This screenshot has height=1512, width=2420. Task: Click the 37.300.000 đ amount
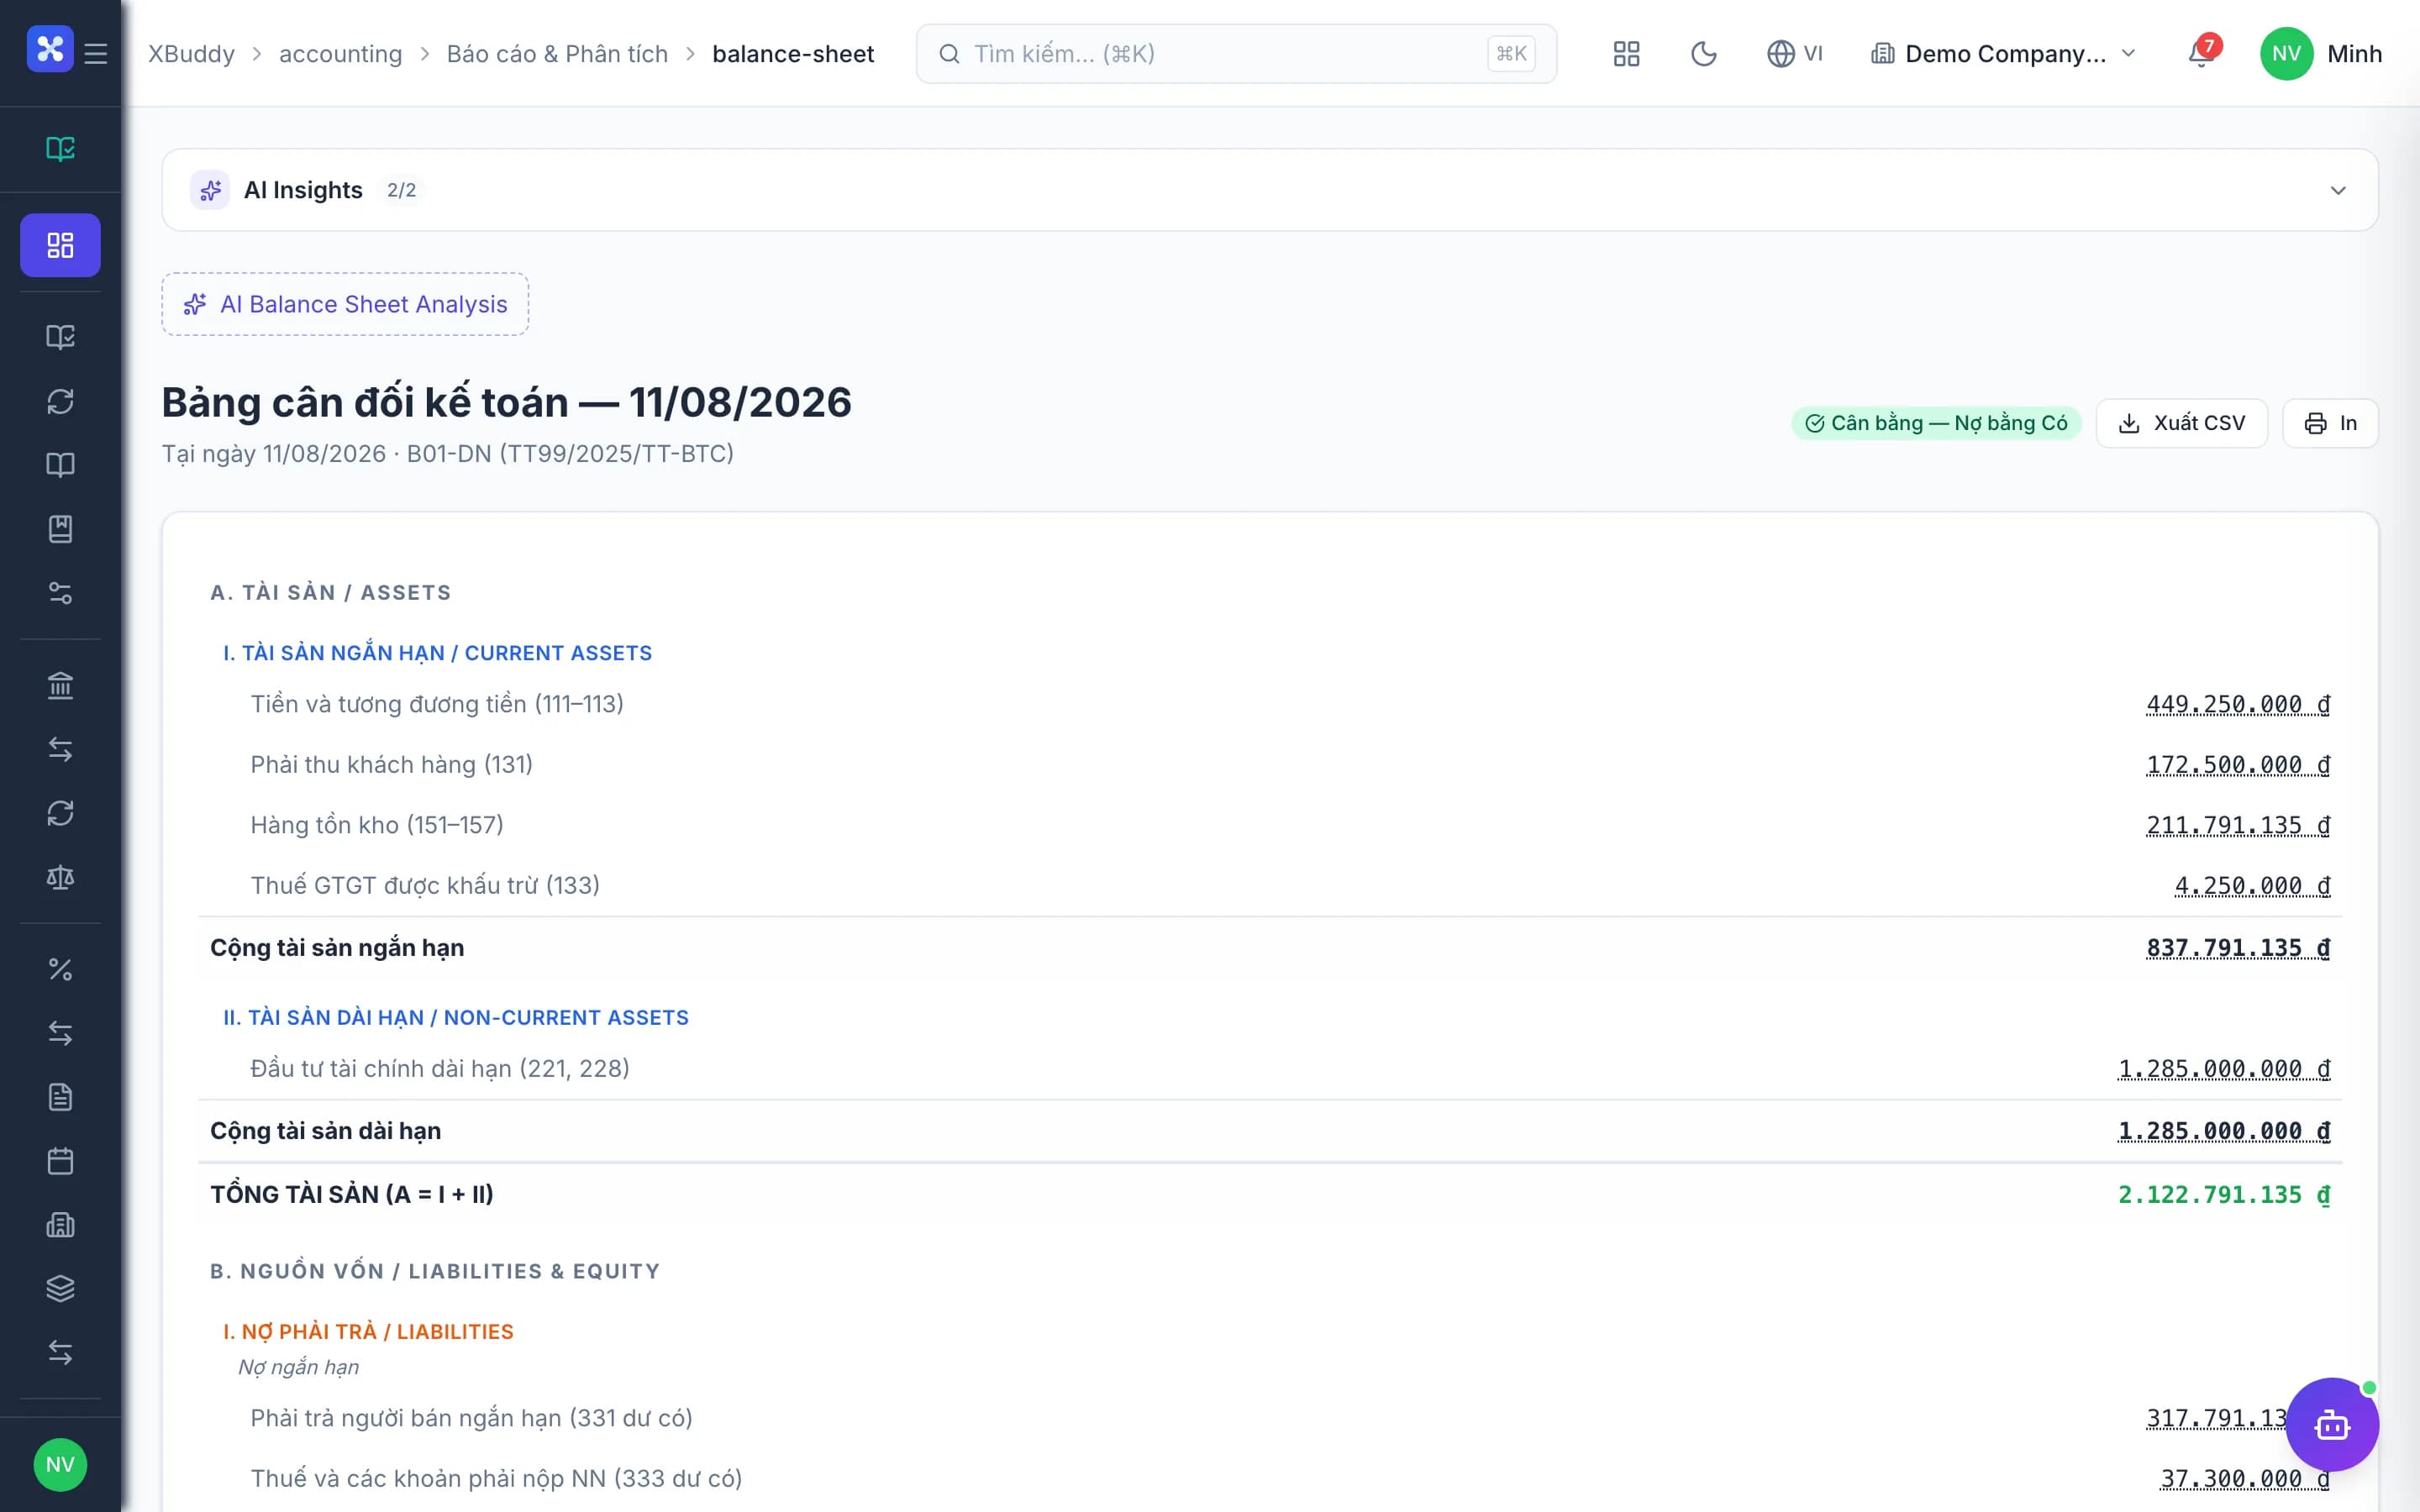tap(2245, 1479)
